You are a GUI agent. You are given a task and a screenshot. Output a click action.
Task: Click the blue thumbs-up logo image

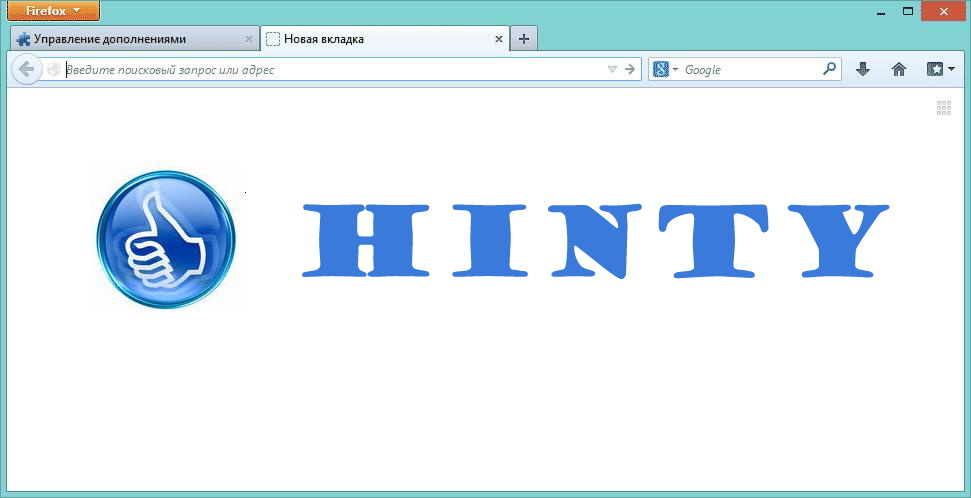point(165,239)
